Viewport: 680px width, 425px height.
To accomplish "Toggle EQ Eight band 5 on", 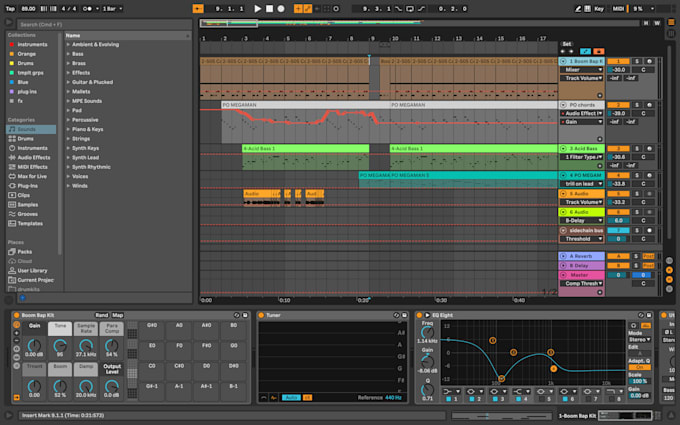I will 542,399.
